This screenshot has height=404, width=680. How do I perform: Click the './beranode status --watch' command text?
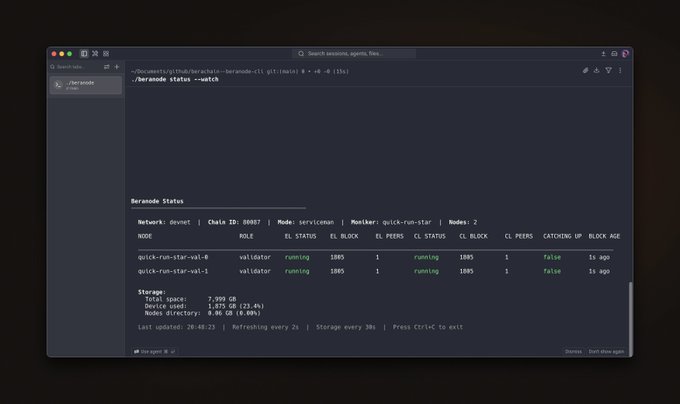coord(175,79)
